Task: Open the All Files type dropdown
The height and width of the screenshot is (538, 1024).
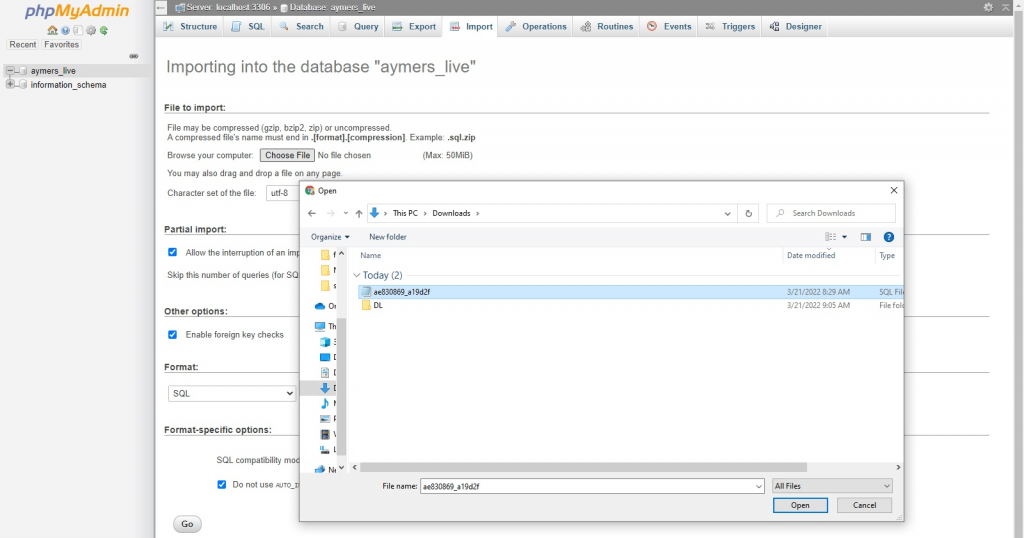Action: [x=832, y=486]
